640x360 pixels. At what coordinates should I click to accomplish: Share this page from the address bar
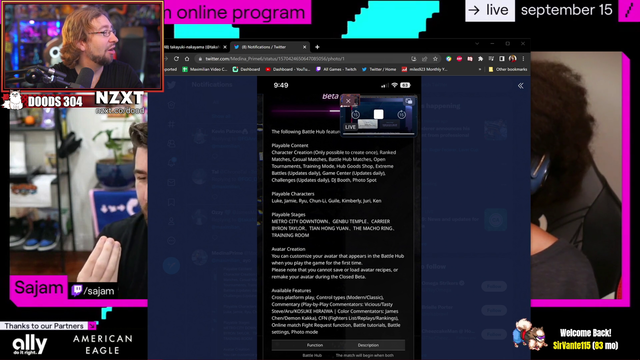pyautogui.click(x=424, y=59)
